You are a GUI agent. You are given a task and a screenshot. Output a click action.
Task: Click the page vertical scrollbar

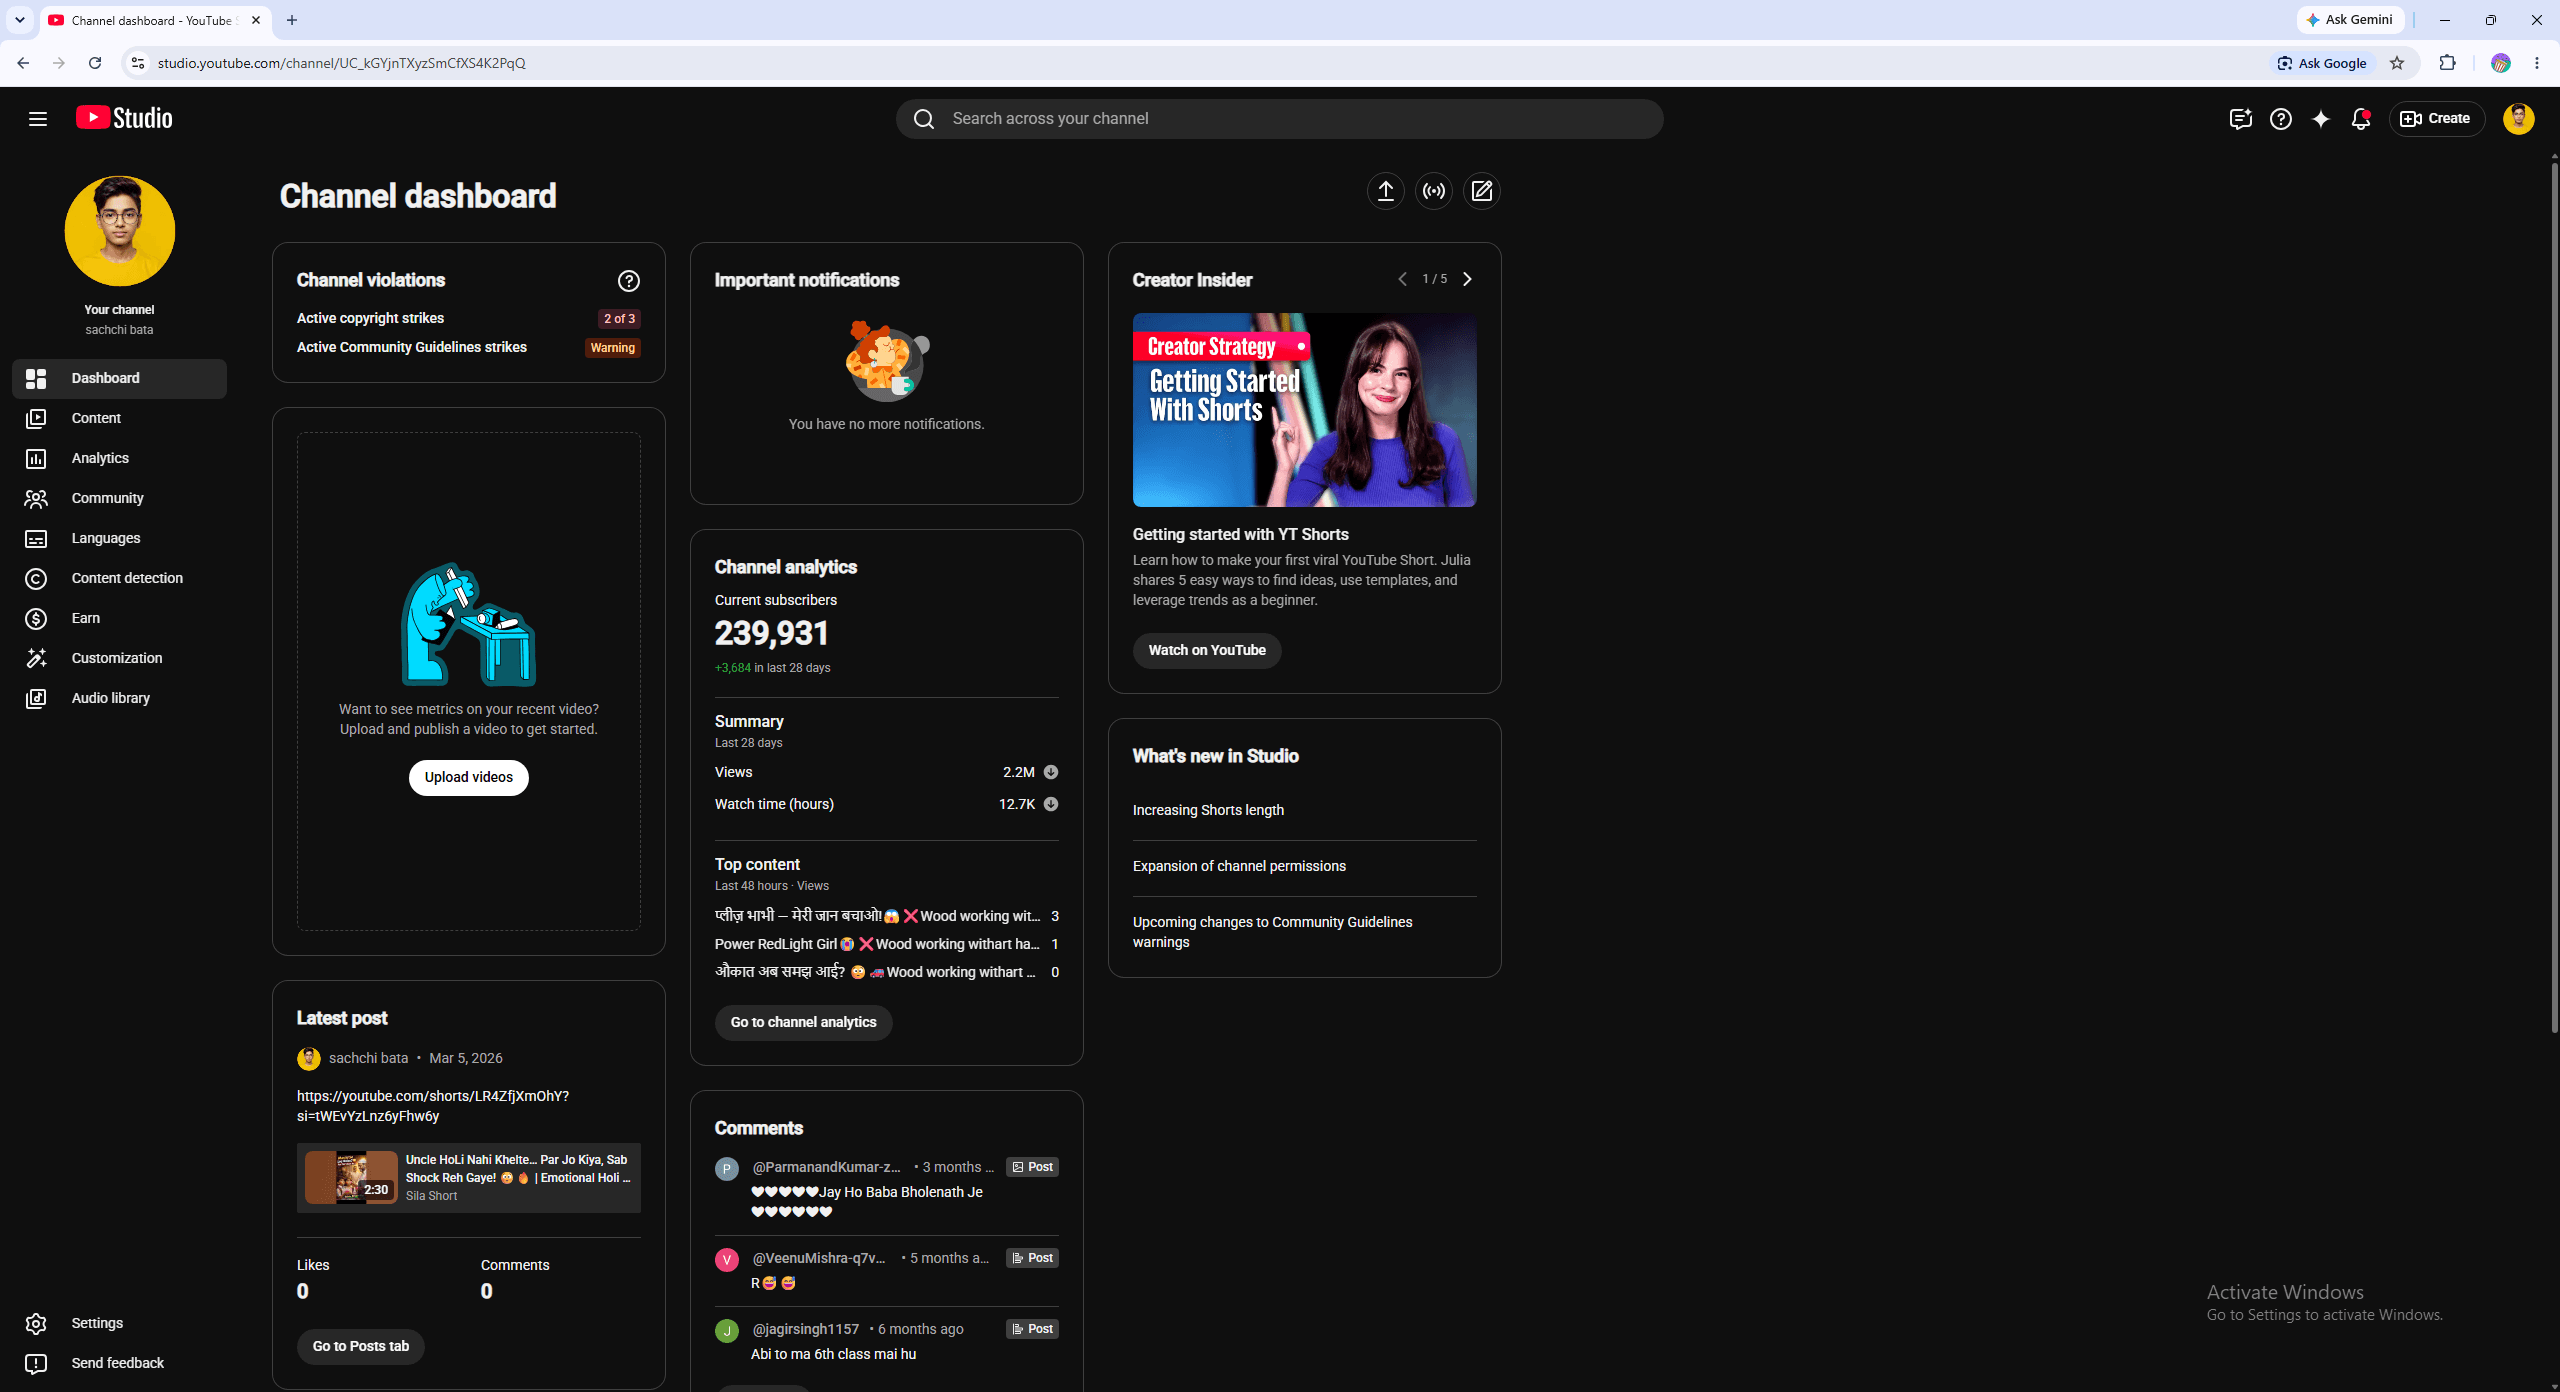point(2554,600)
